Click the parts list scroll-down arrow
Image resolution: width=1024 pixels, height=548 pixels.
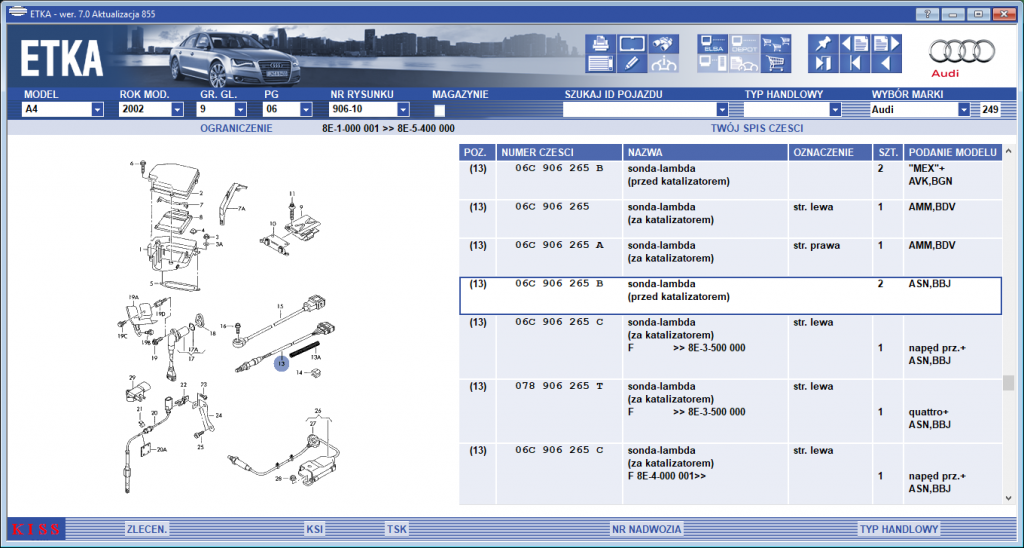click(1010, 498)
